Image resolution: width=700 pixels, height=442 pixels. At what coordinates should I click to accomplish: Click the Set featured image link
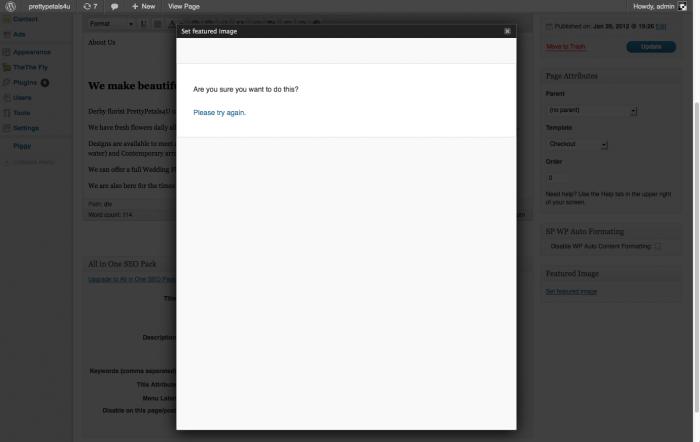(571, 292)
